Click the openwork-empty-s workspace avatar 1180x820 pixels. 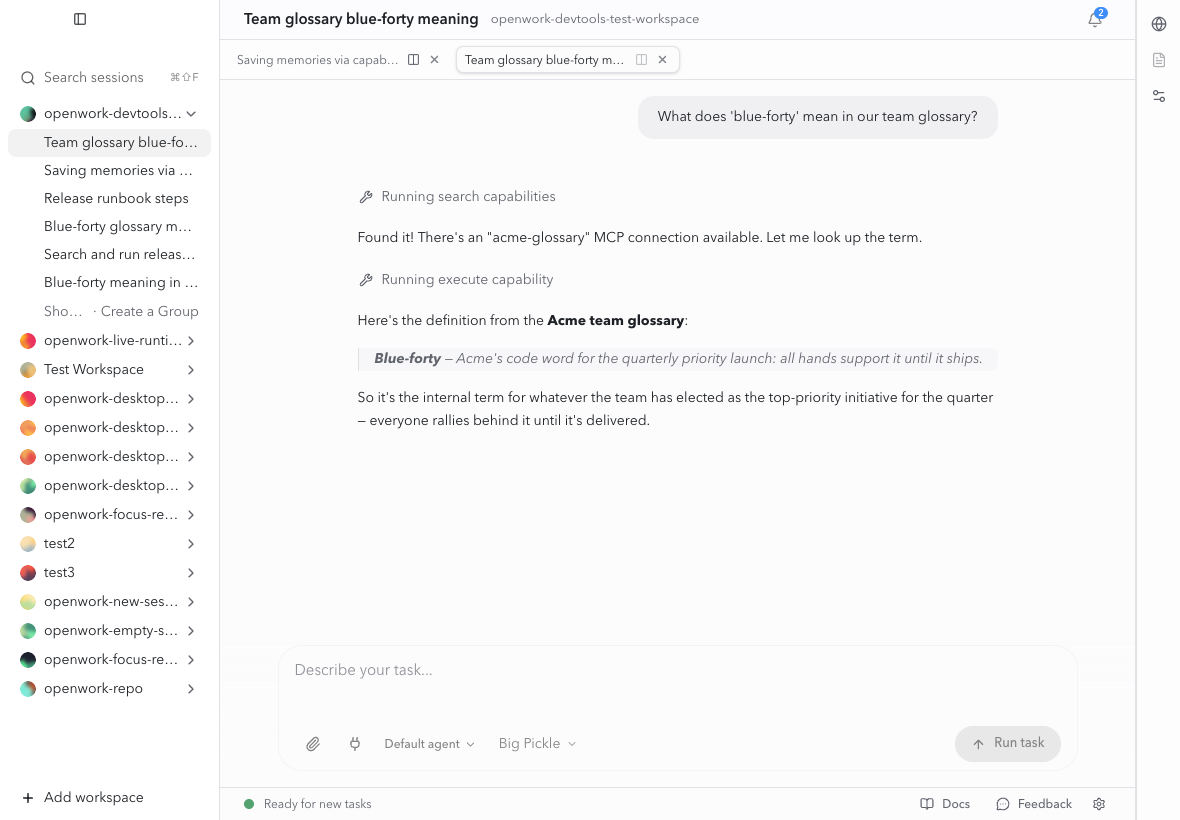pyautogui.click(x=28, y=631)
